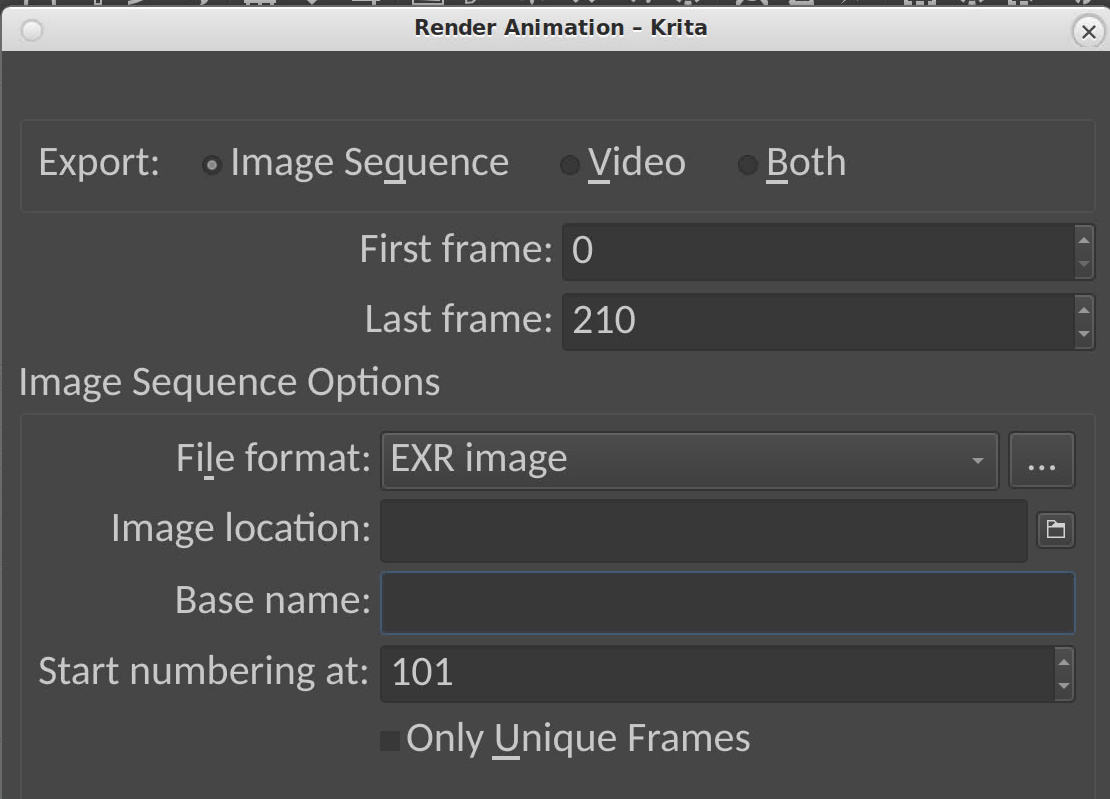Close the Render Animation dialog

pyautogui.click(x=1088, y=31)
